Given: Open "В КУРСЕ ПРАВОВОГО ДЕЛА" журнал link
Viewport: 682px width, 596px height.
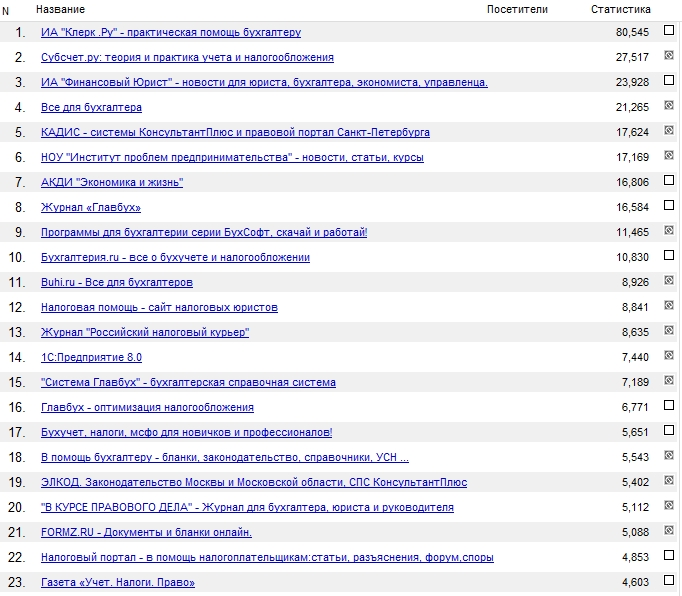Looking at the screenshot, I should [x=247, y=508].
